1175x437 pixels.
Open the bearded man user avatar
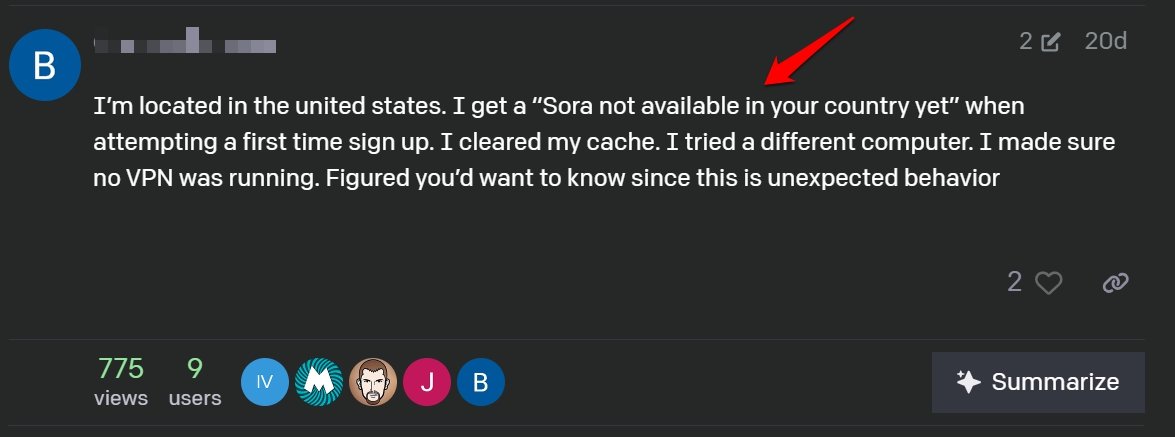(x=373, y=382)
